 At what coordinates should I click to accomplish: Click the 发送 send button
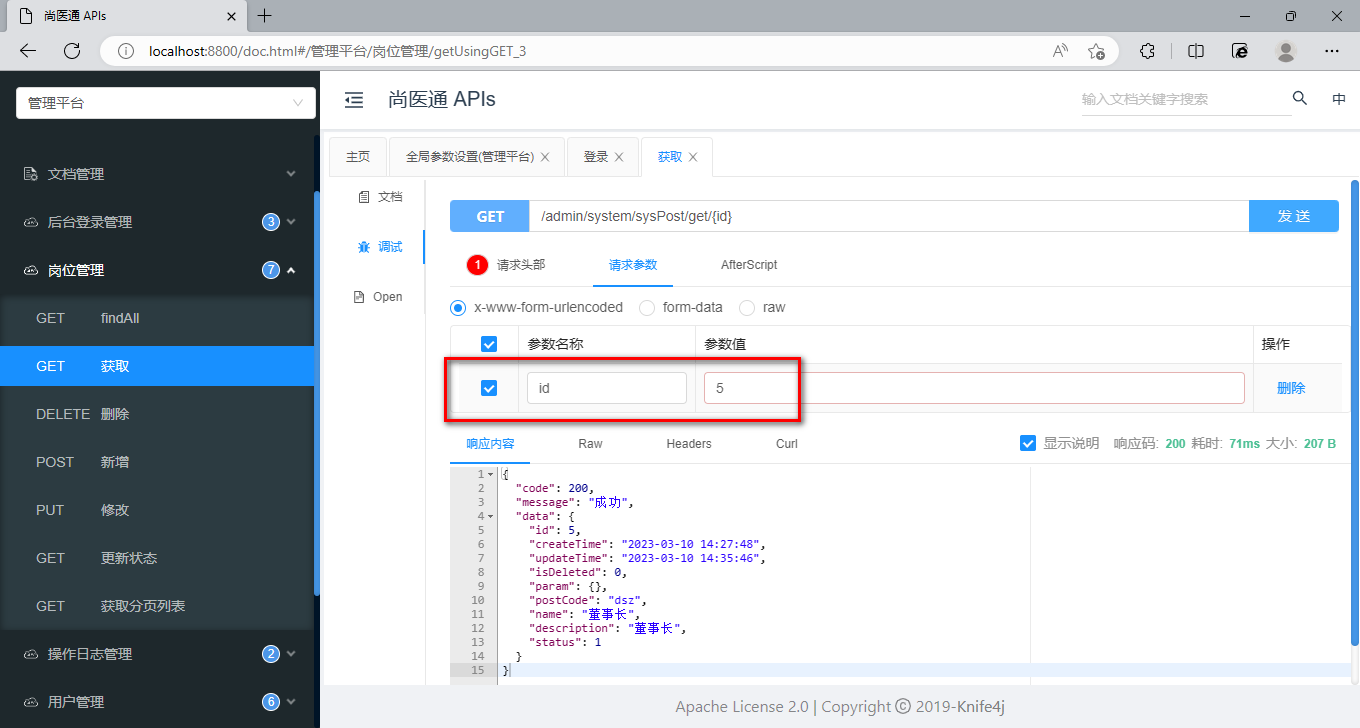(x=1294, y=216)
